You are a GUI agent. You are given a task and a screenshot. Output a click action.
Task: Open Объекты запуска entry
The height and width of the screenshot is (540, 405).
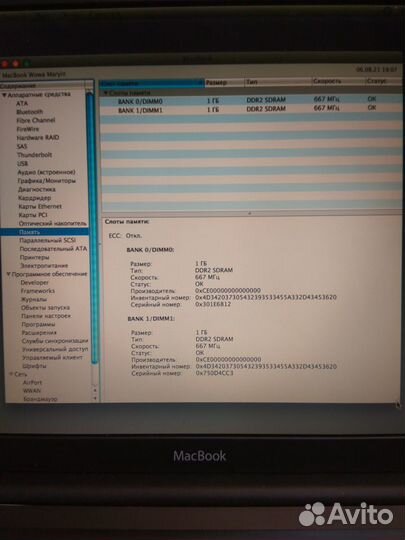(45, 308)
